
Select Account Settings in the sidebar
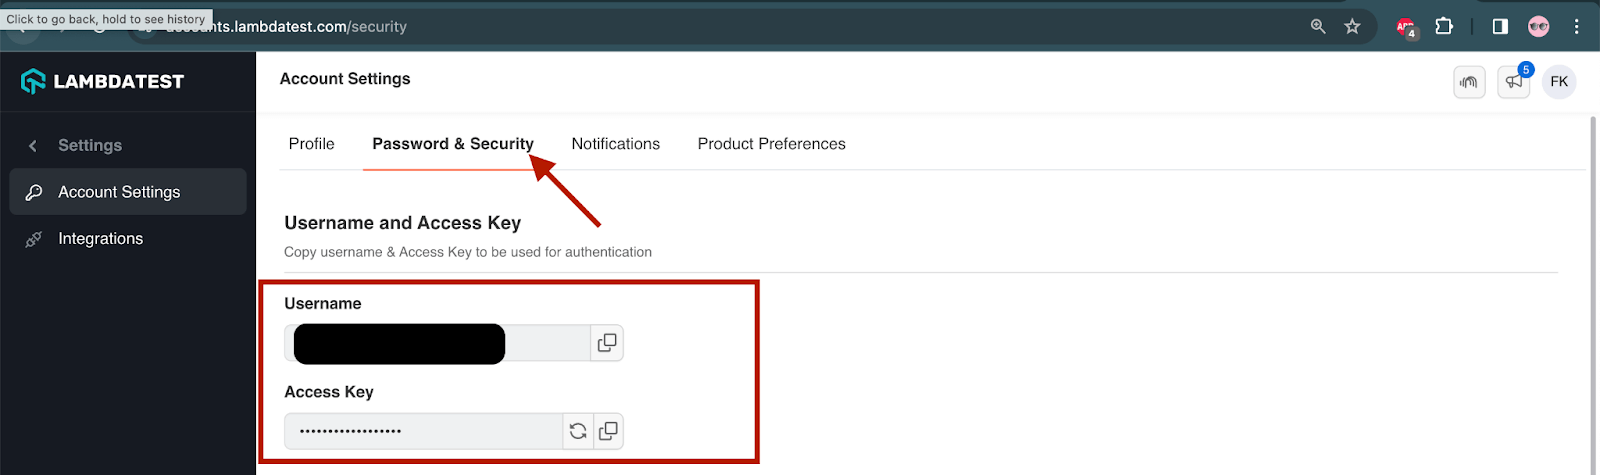click(x=119, y=192)
